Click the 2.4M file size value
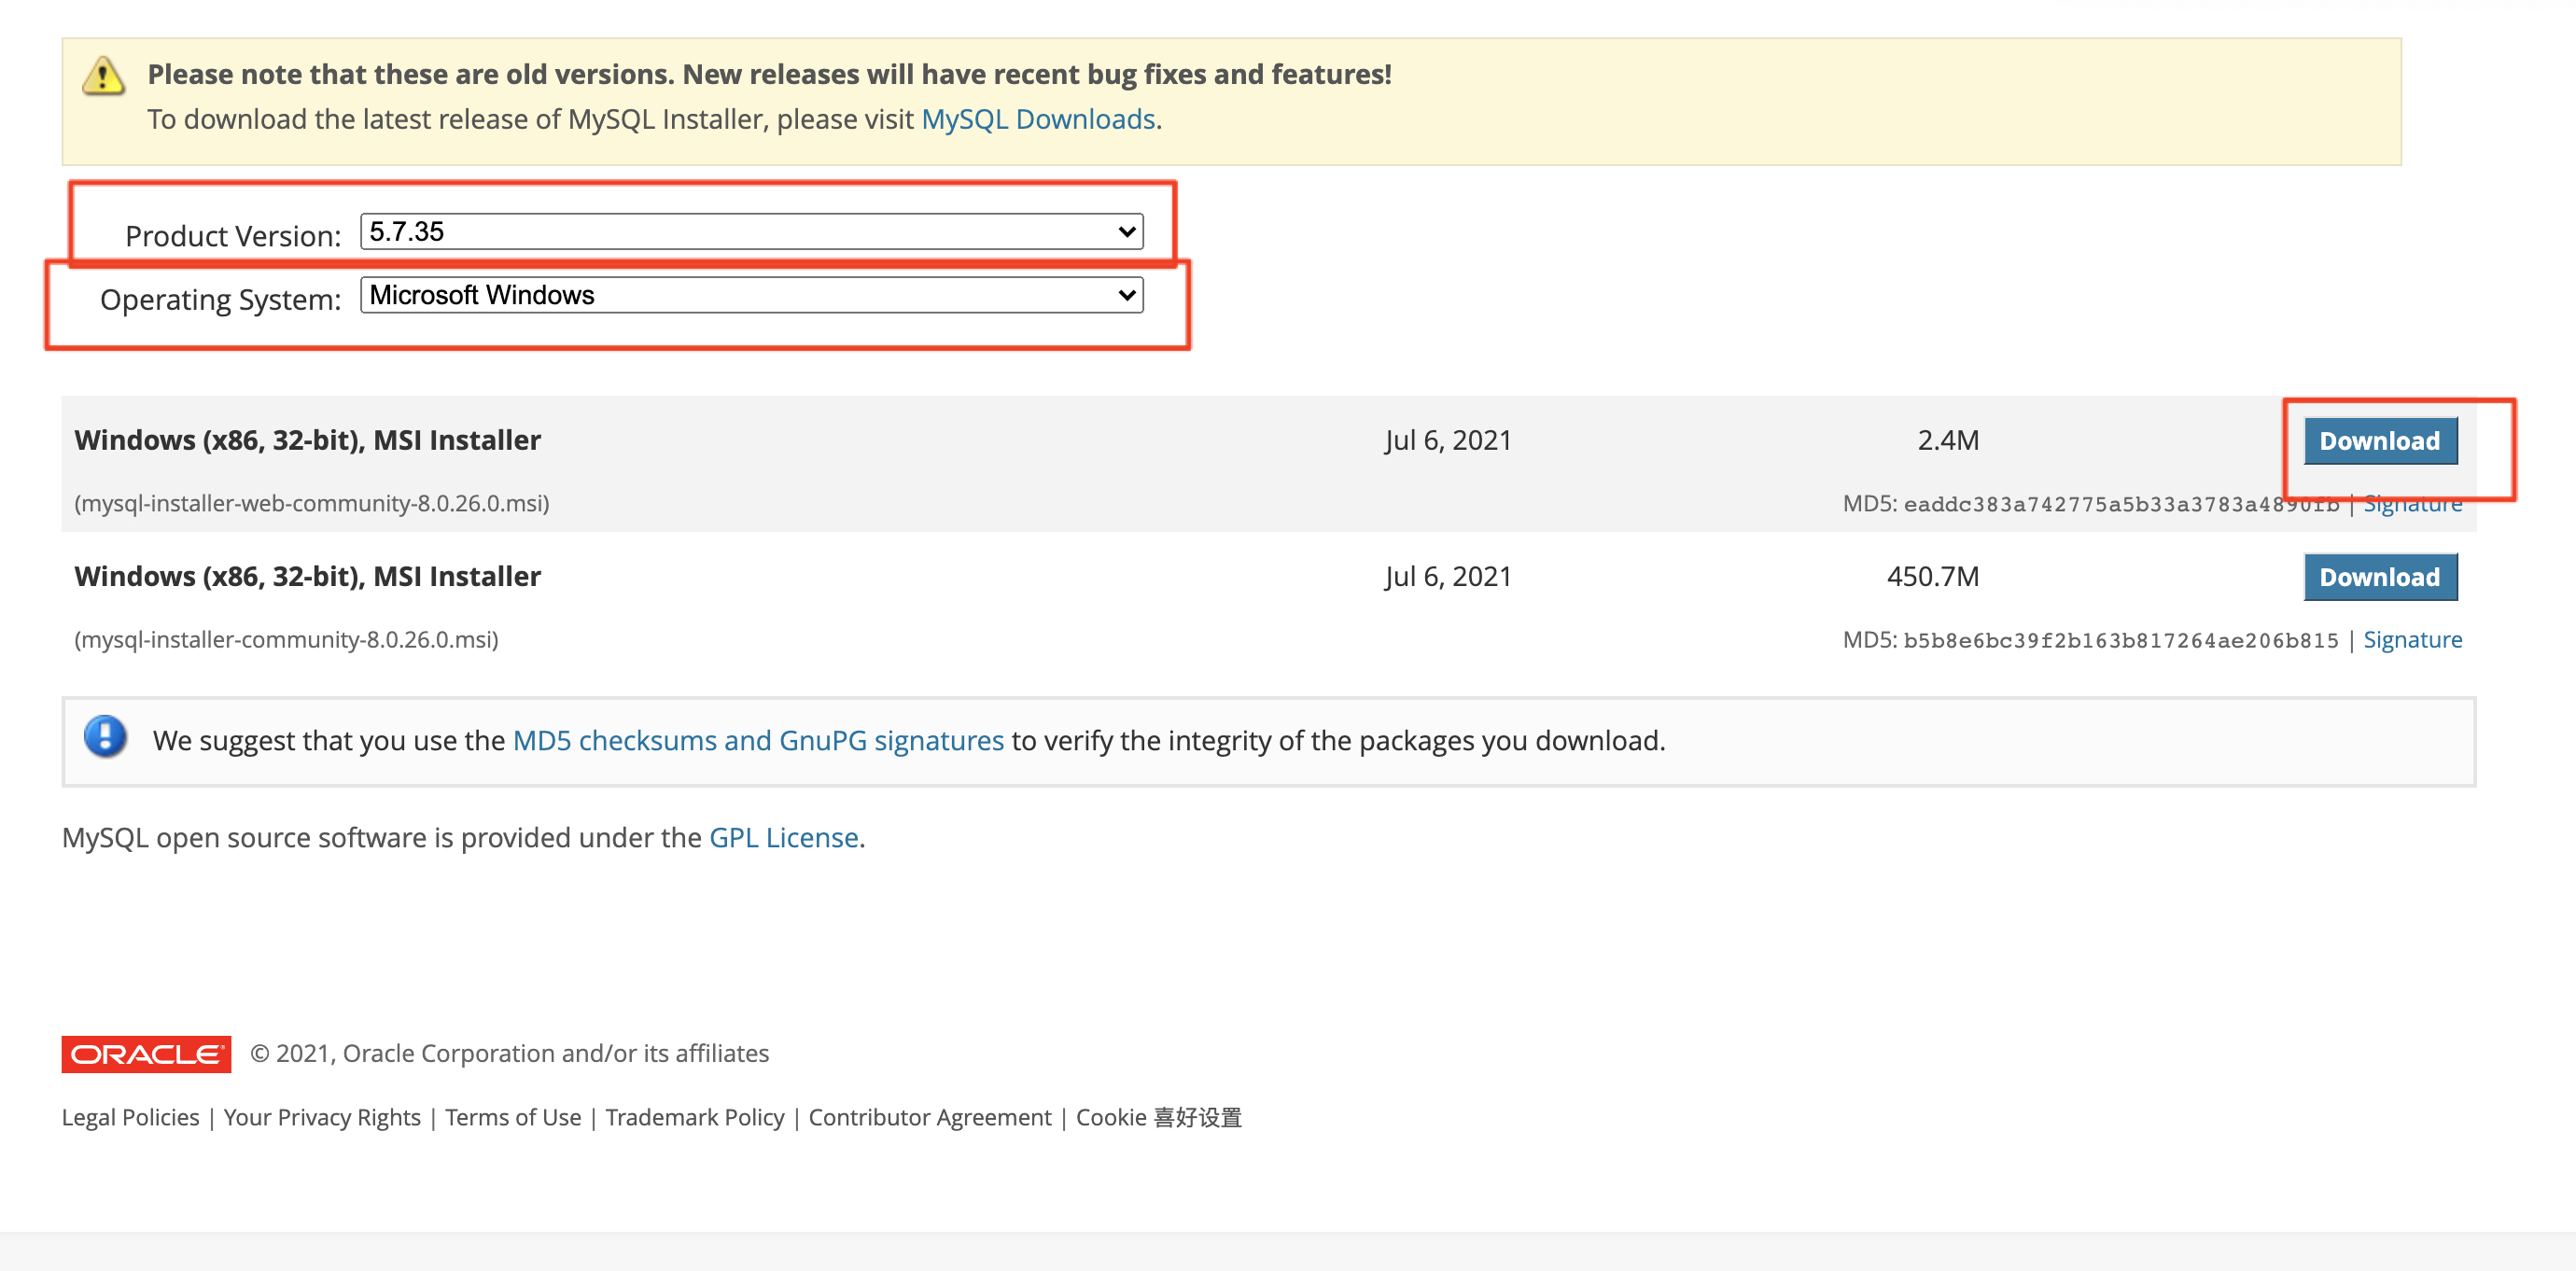This screenshot has height=1271, width=2576. [1948, 440]
